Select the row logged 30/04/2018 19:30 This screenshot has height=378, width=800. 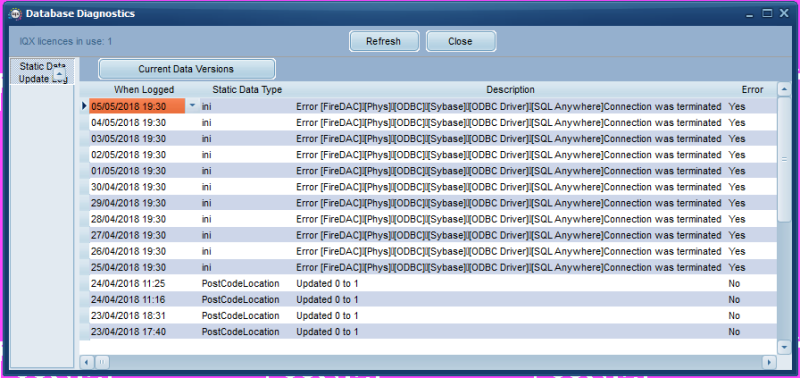[x=429, y=187]
